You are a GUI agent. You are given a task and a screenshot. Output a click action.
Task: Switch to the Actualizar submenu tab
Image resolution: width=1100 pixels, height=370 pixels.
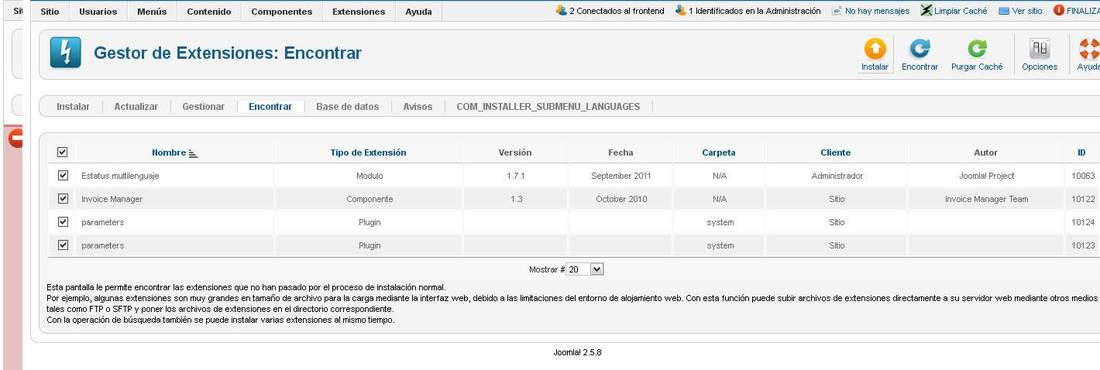click(x=136, y=107)
